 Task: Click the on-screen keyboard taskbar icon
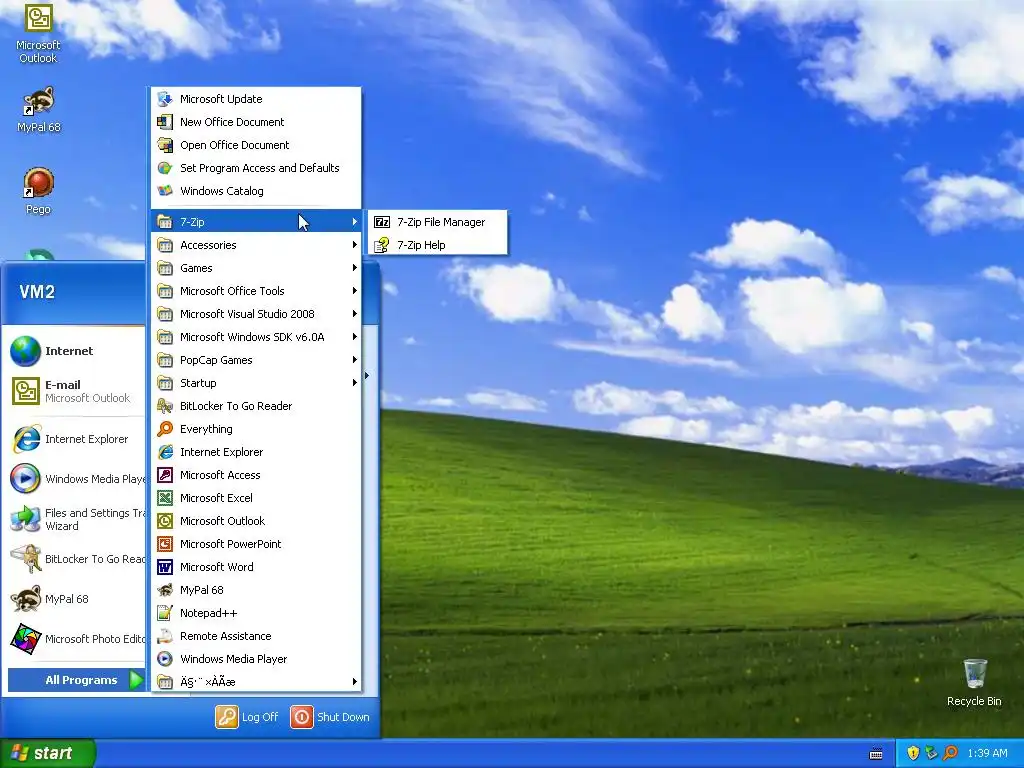point(876,754)
